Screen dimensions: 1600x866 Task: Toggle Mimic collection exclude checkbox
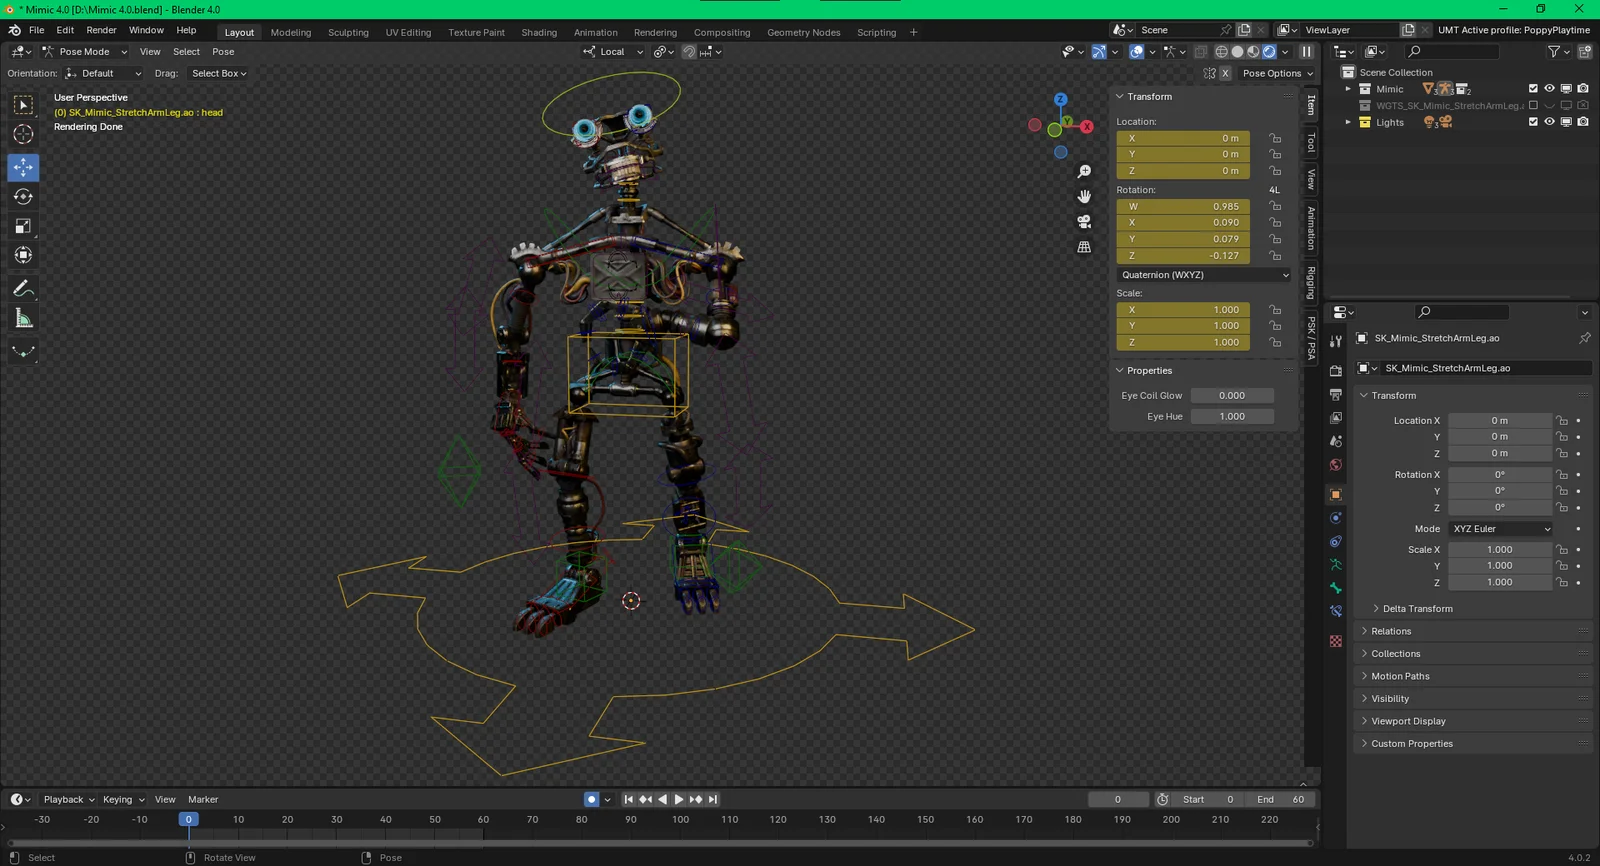click(x=1533, y=89)
